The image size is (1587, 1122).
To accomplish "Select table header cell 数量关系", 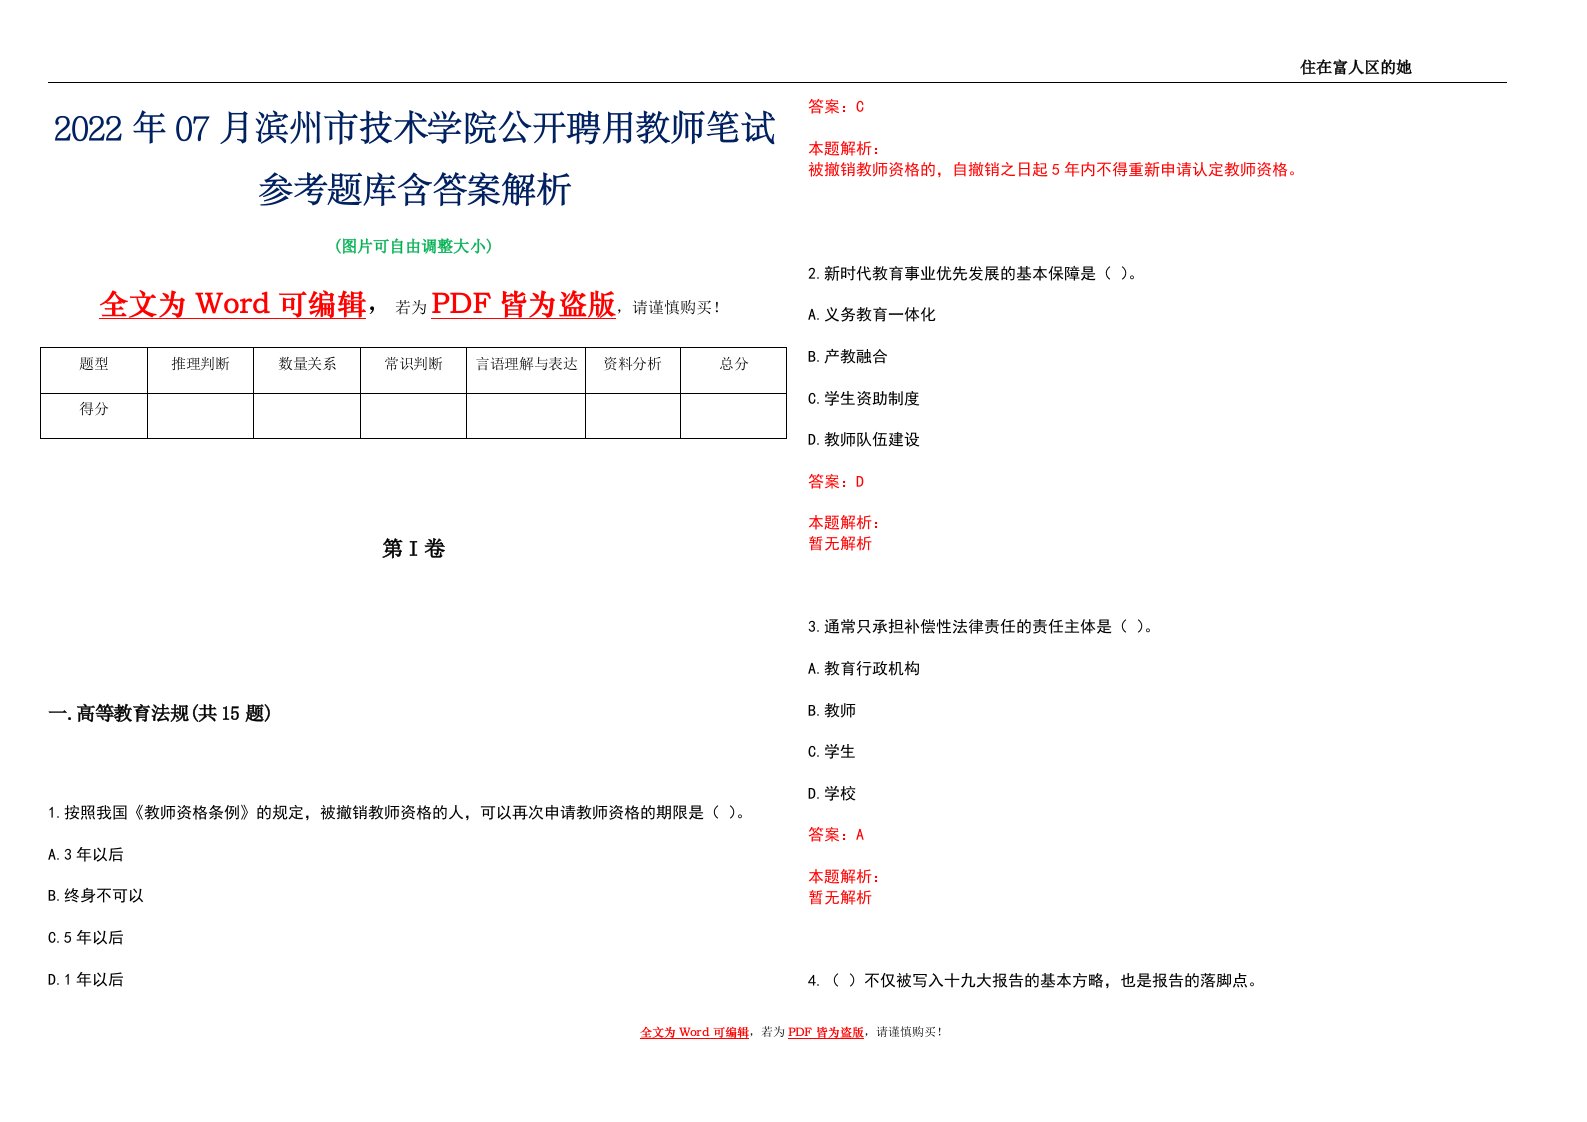I will point(307,370).
